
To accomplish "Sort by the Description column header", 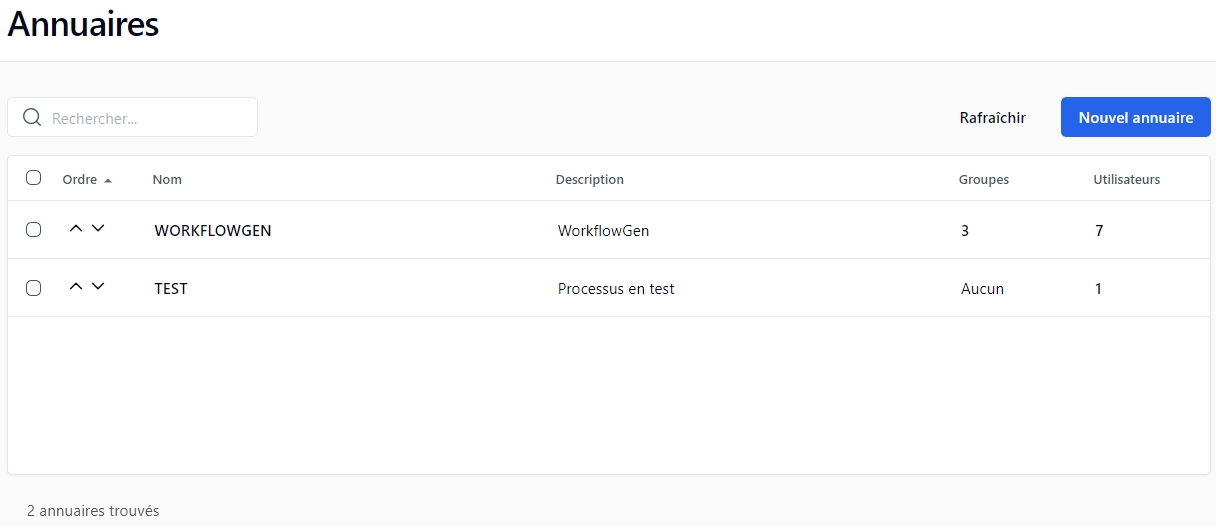I will (x=589, y=180).
